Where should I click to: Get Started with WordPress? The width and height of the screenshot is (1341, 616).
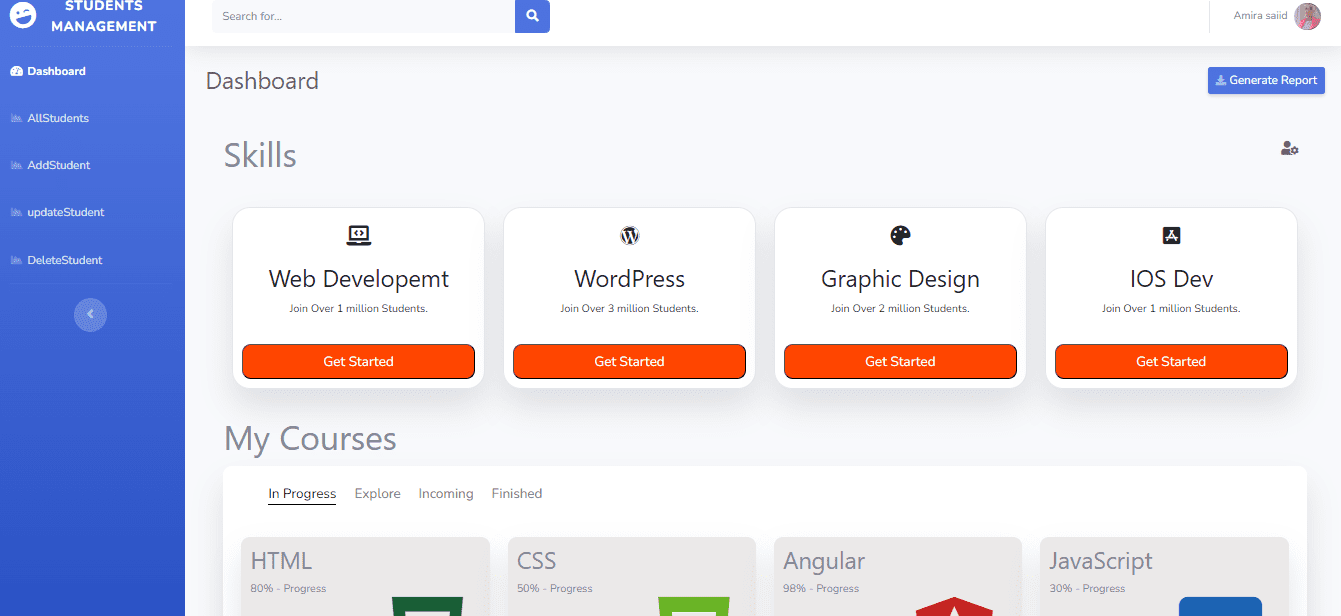pos(629,361)
